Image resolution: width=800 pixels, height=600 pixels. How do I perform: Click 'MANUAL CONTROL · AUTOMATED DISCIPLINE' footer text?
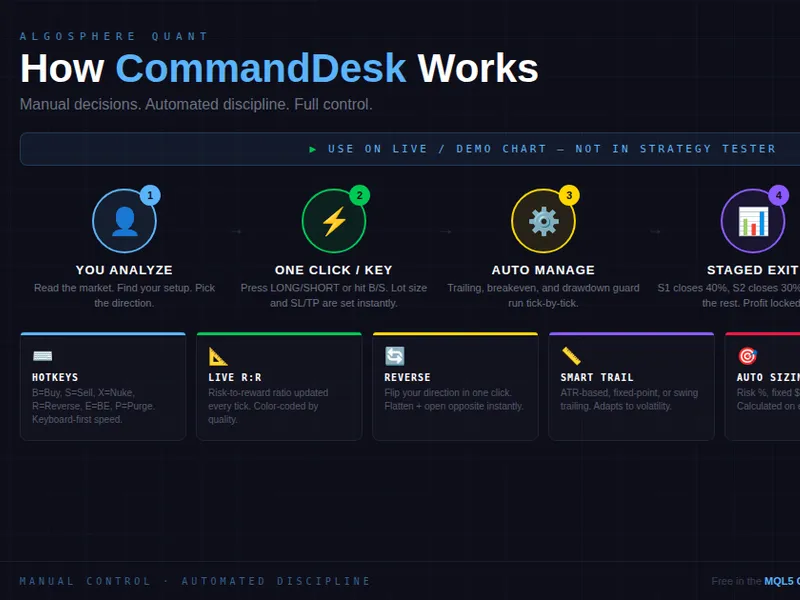click(194, 581)
